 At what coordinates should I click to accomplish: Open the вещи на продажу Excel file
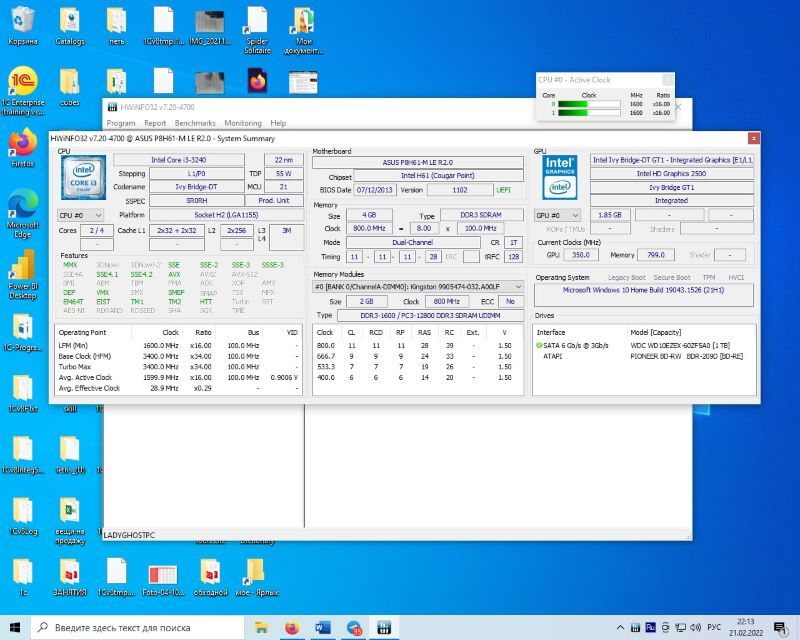69,520
